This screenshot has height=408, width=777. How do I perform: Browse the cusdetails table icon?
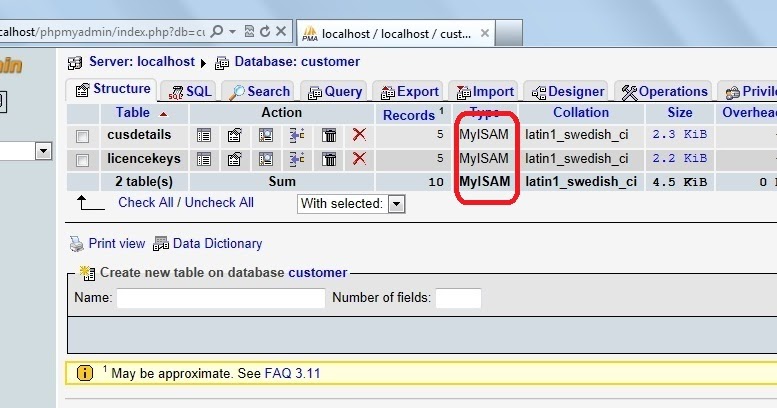[x=204, y=135]
